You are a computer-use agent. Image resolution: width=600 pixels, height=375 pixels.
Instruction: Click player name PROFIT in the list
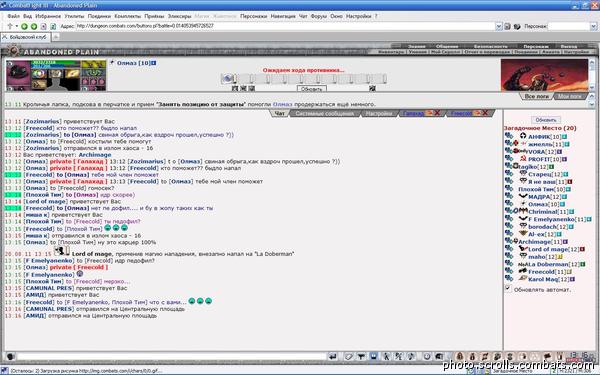coord(539,159)
